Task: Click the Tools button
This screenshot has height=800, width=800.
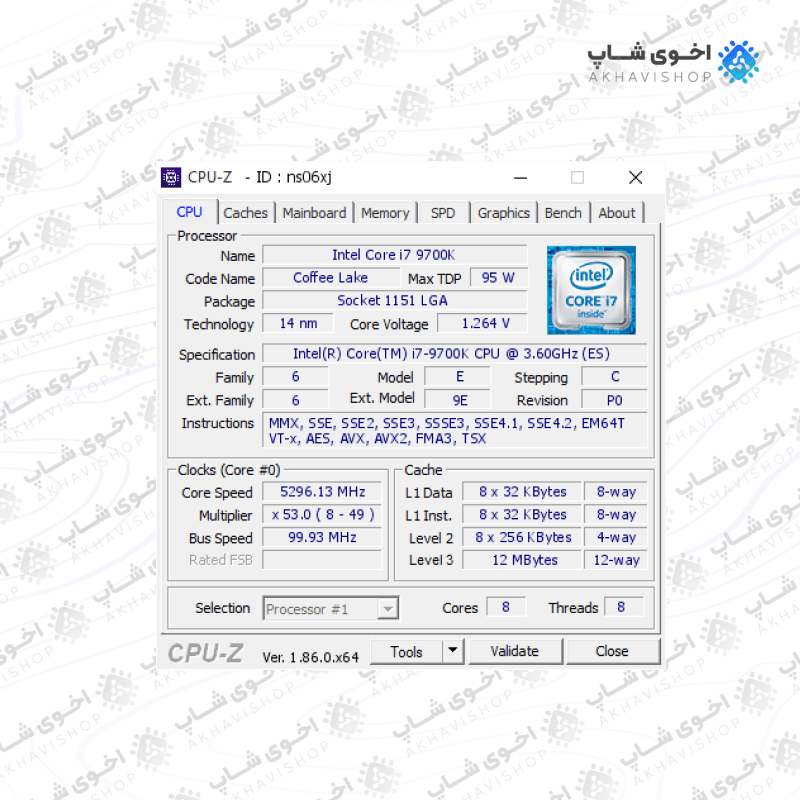Action: pos(407,652)
